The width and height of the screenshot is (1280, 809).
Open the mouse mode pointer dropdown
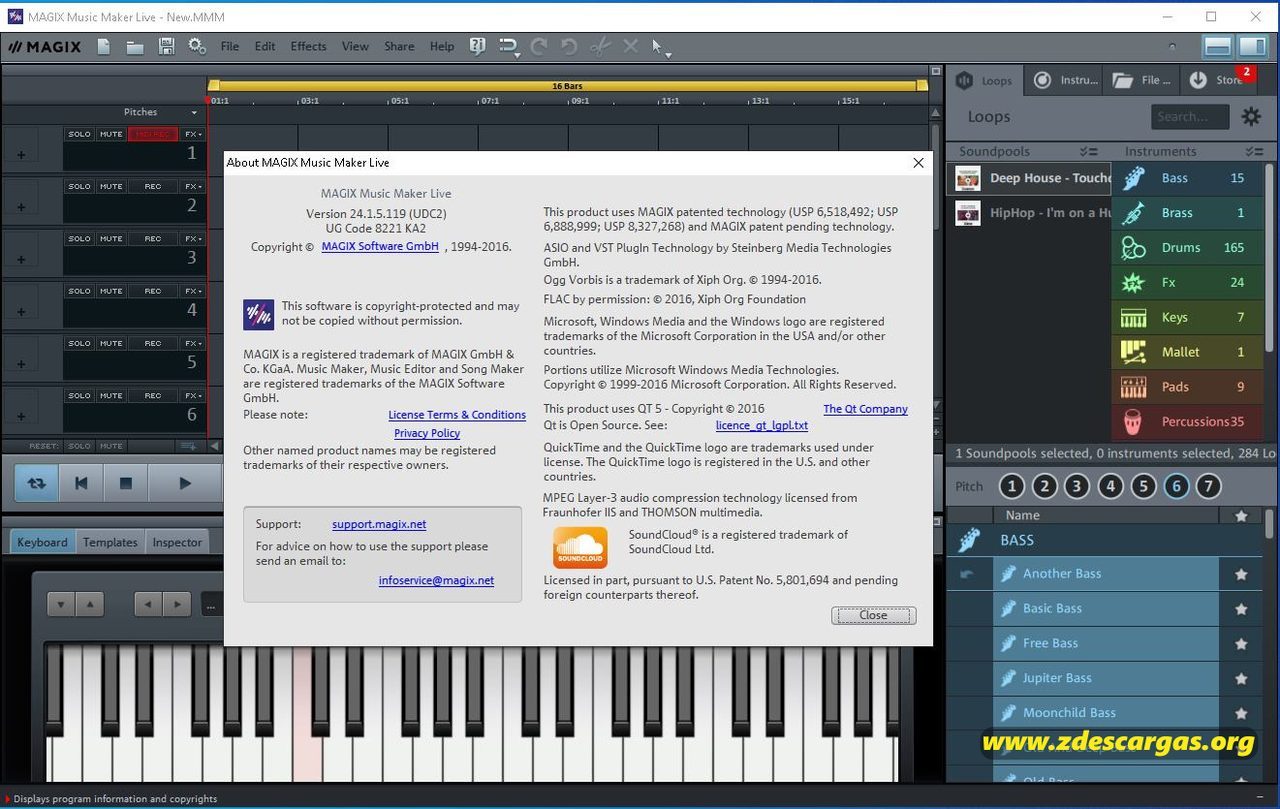[x=660, y=47]
